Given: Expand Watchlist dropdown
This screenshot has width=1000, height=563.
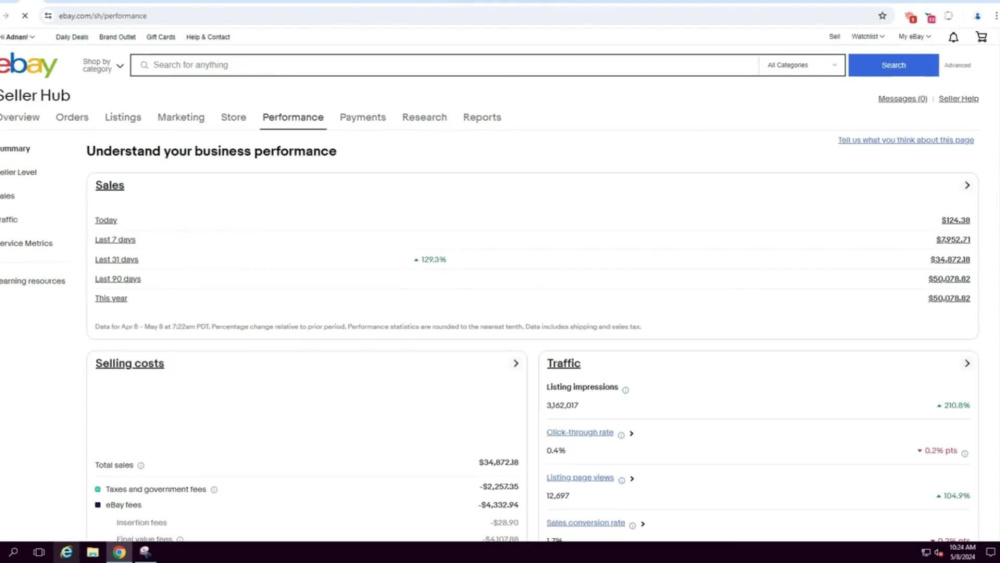Looking at the screenshot, I should [x=867, y=36].
